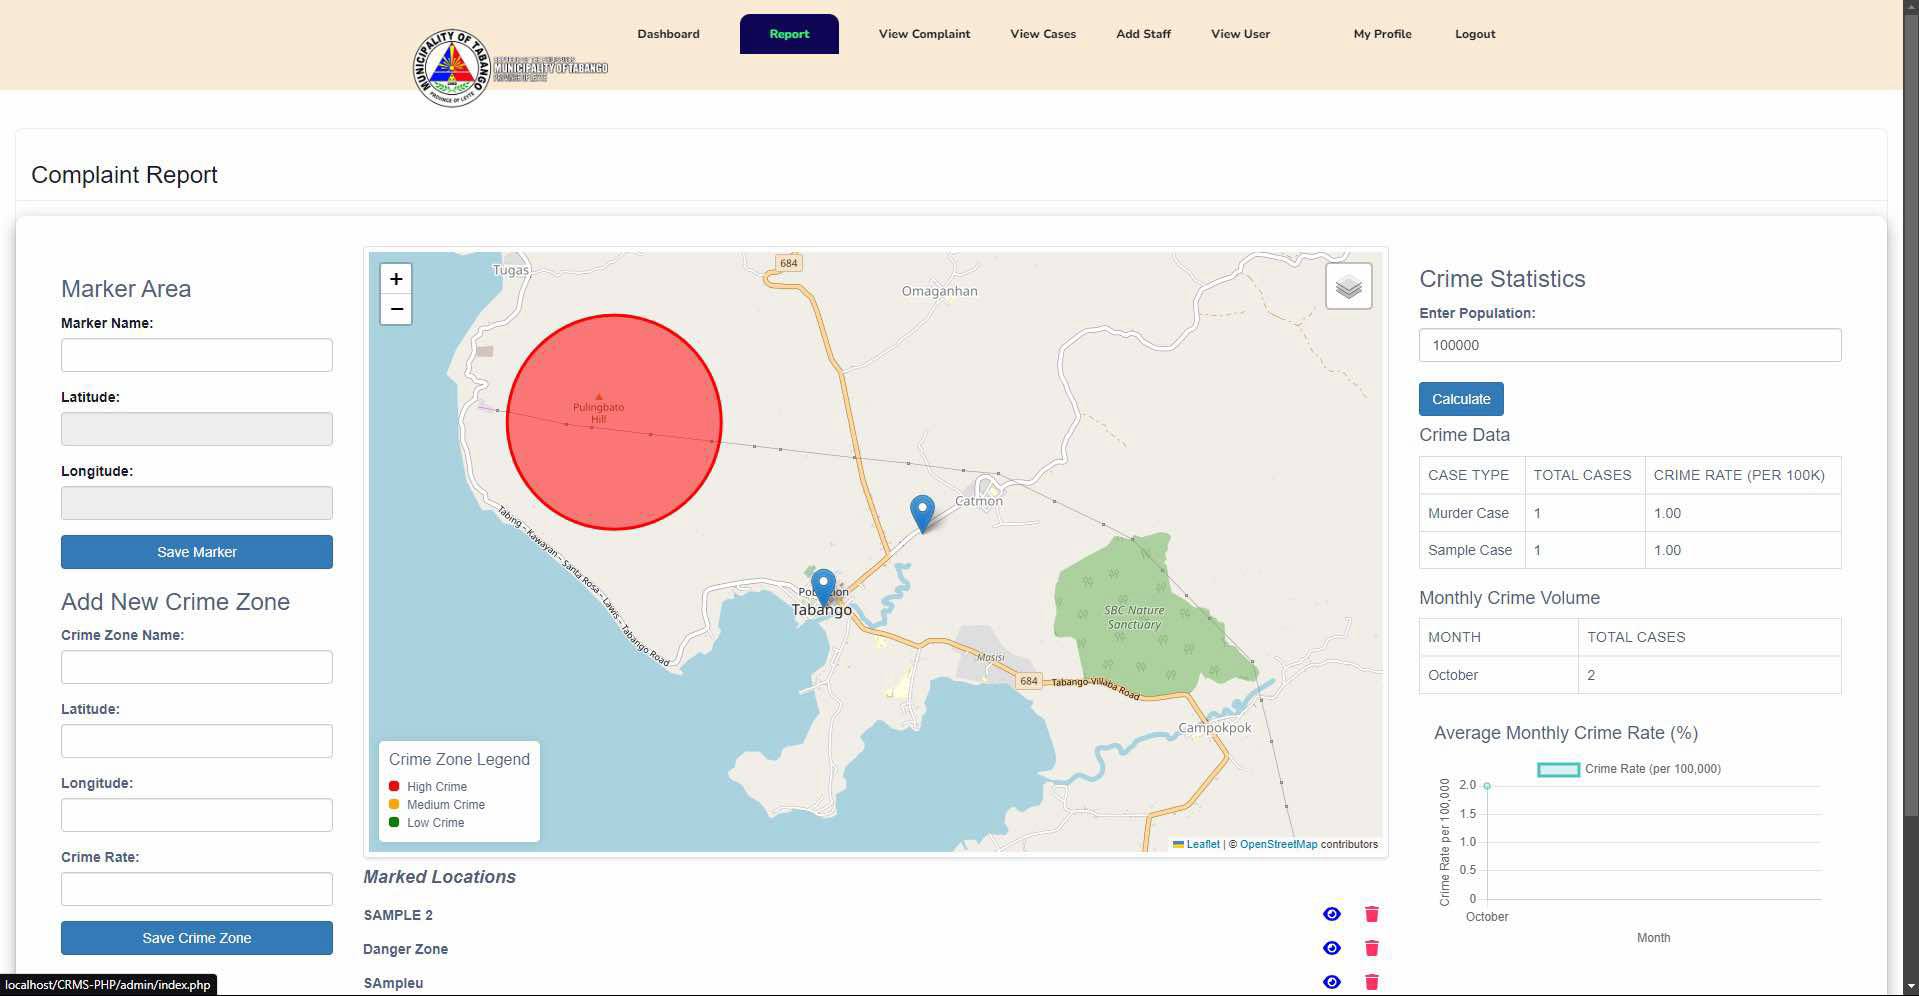Delete the Danger Zone marked location
Image resolution: width=1919 pixels, height=996 pixels.
(x=1371, y=948)
